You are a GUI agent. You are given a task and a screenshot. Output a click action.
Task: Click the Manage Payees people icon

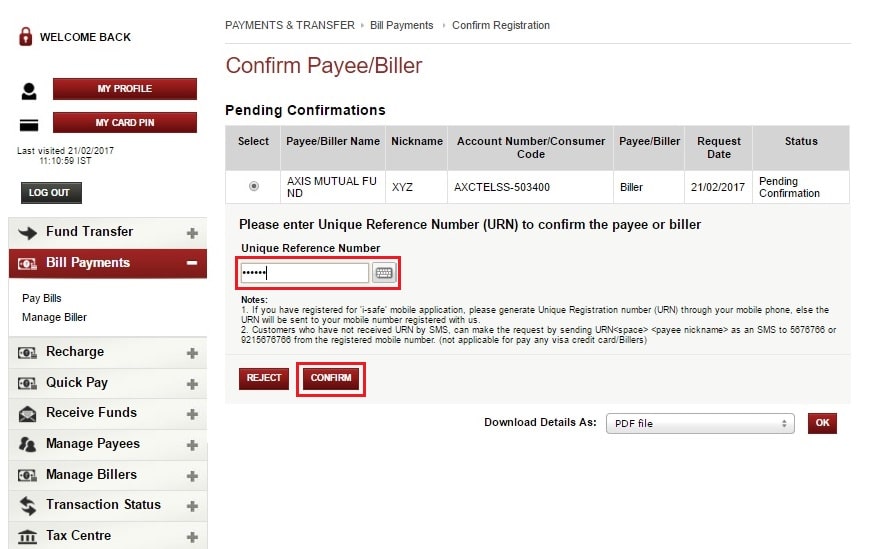(x=28, y=444)
